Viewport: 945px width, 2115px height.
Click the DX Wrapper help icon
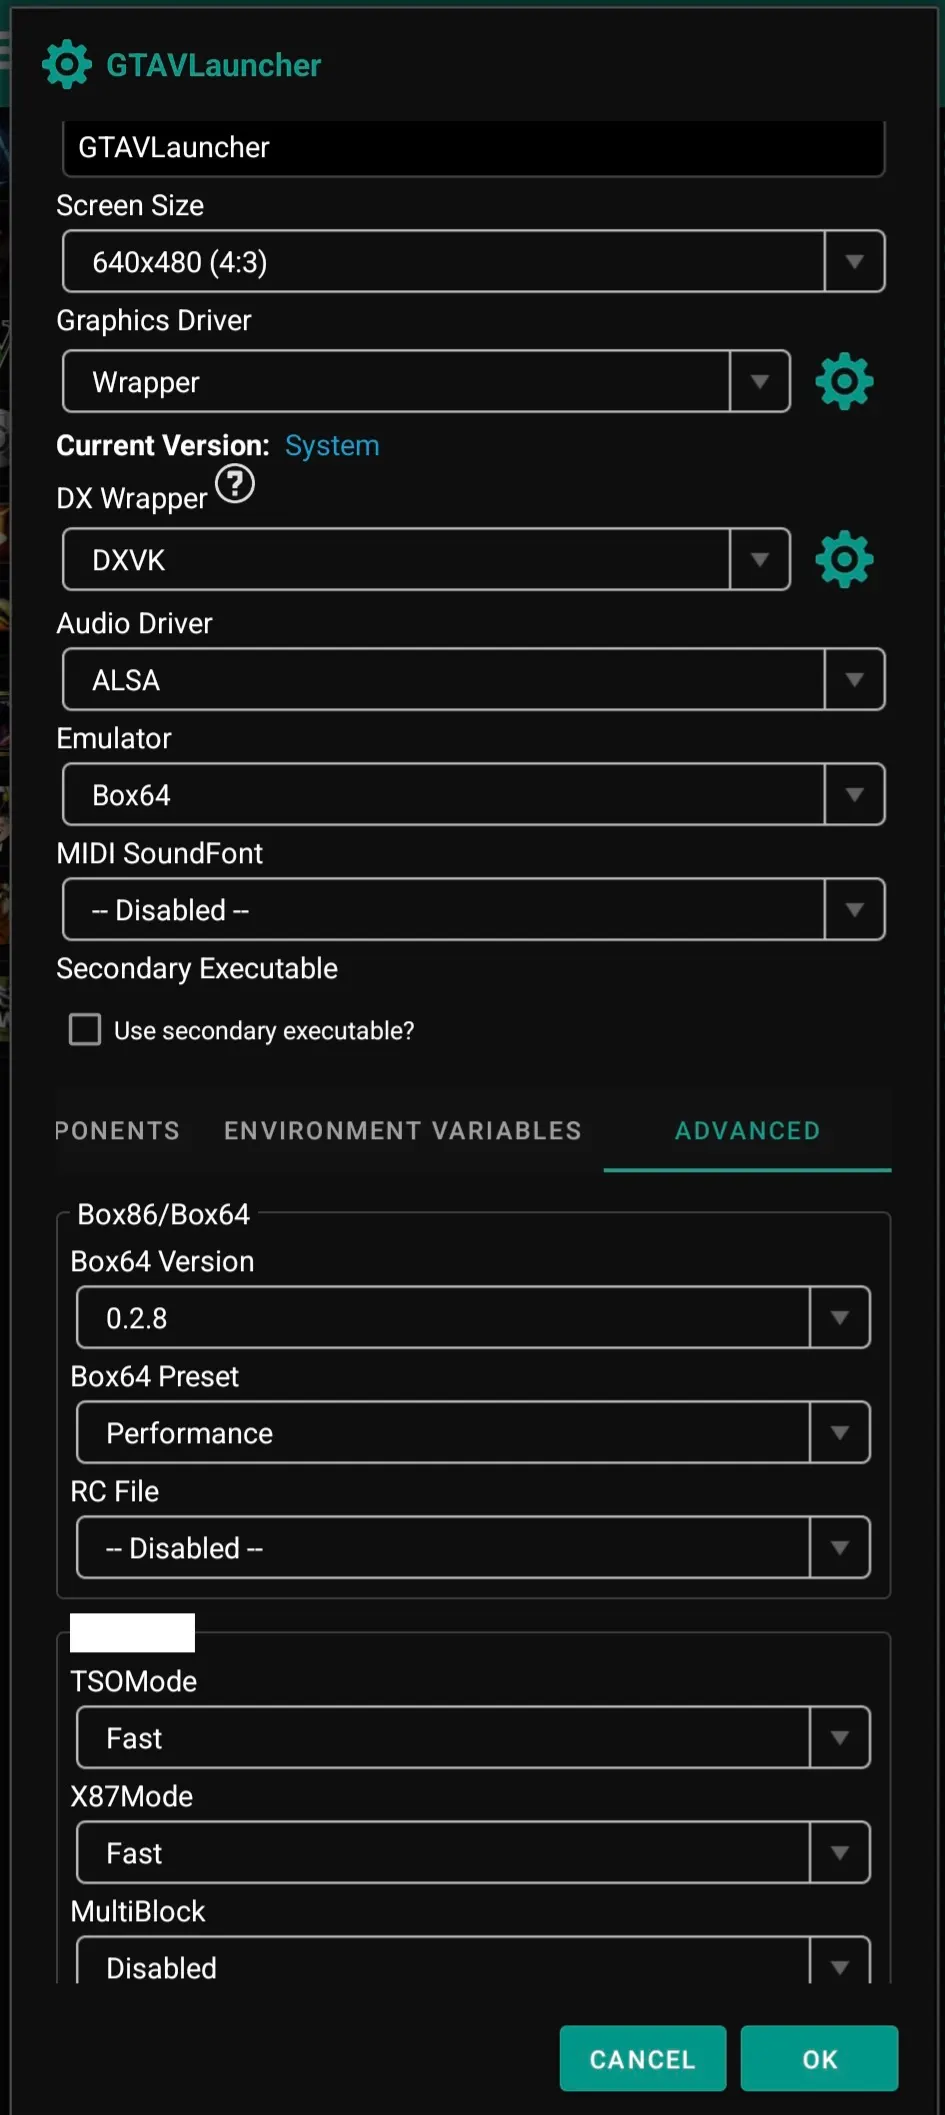pos(235,485)
